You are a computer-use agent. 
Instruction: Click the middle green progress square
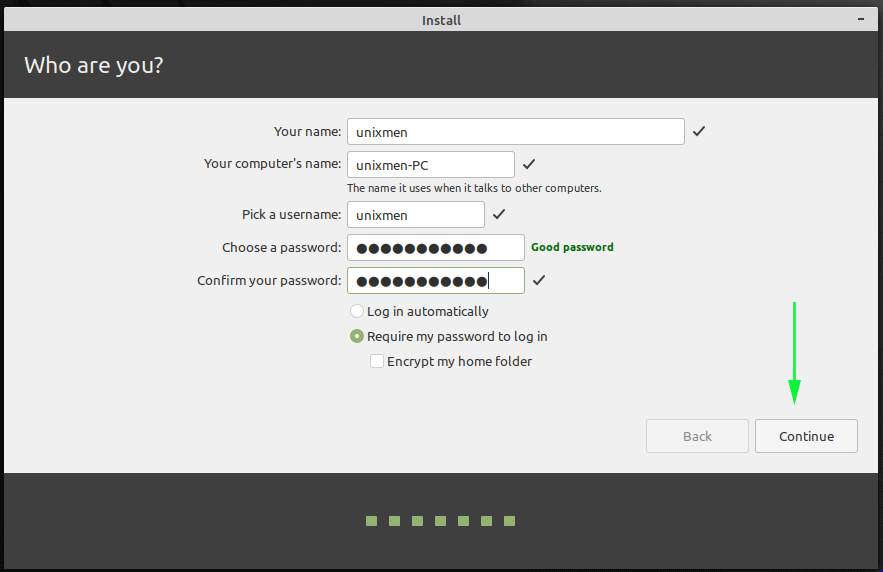[440, 521]
